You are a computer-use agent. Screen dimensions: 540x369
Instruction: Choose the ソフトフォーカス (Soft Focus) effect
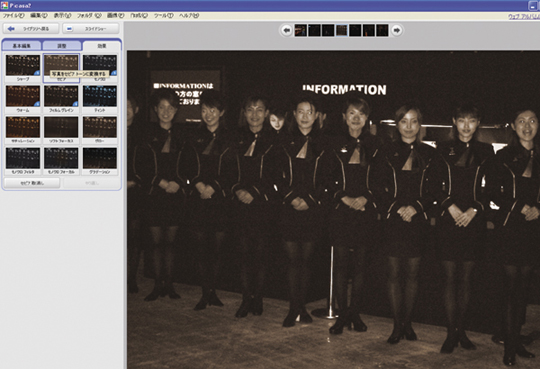coord(61,130)
